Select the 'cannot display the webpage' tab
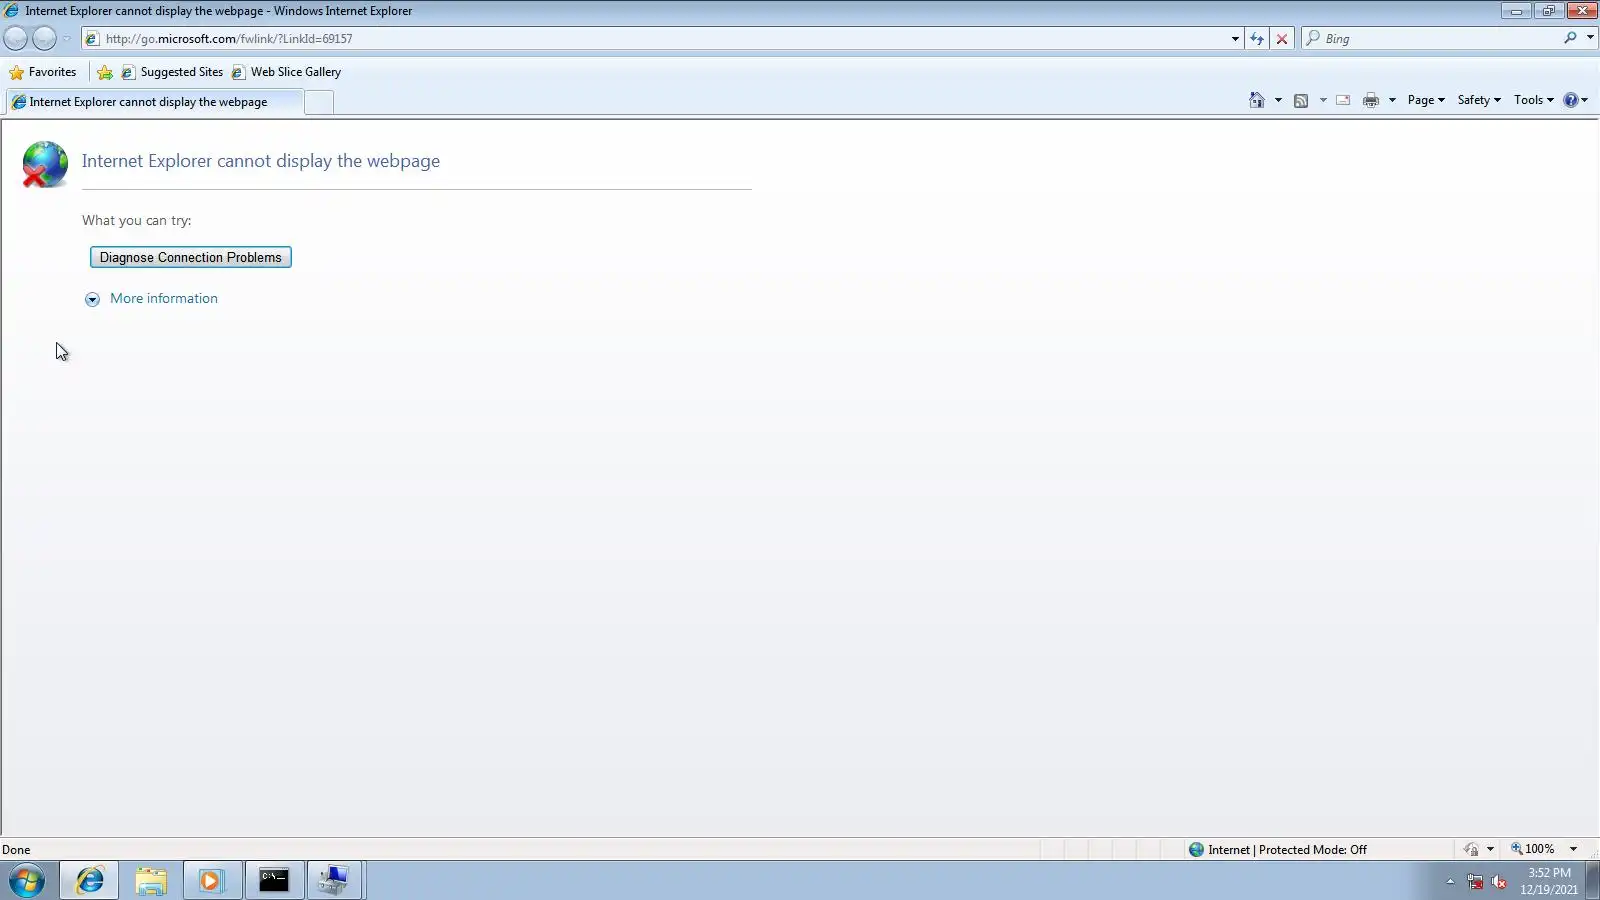Screen dimensions: 1600x900 (x=154, y=102)
